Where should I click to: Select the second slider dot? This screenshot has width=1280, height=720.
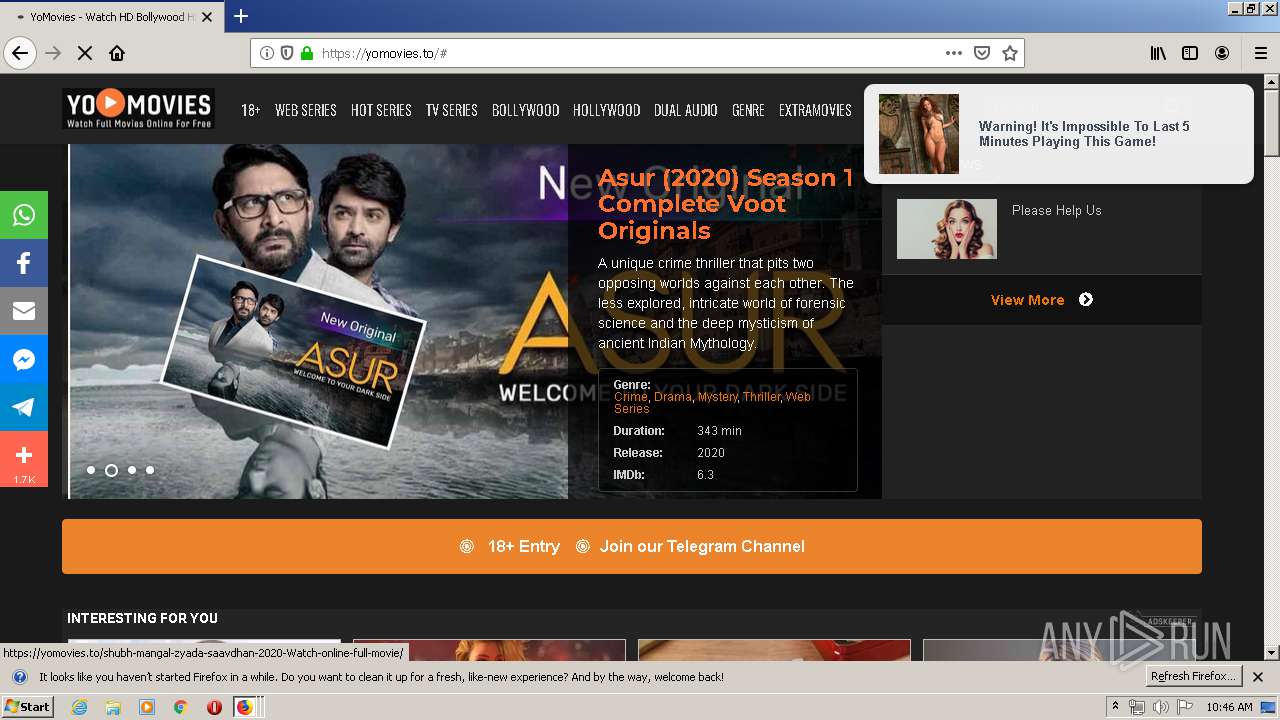point(111,470)
